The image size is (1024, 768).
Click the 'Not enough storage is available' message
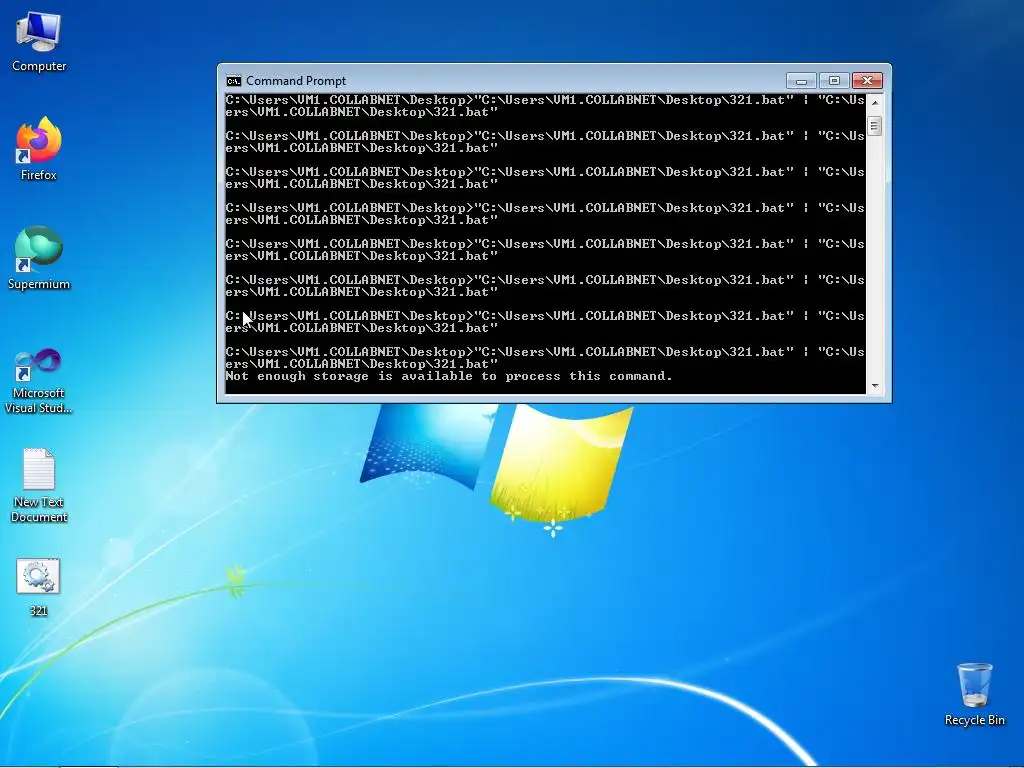pos(449,376)
